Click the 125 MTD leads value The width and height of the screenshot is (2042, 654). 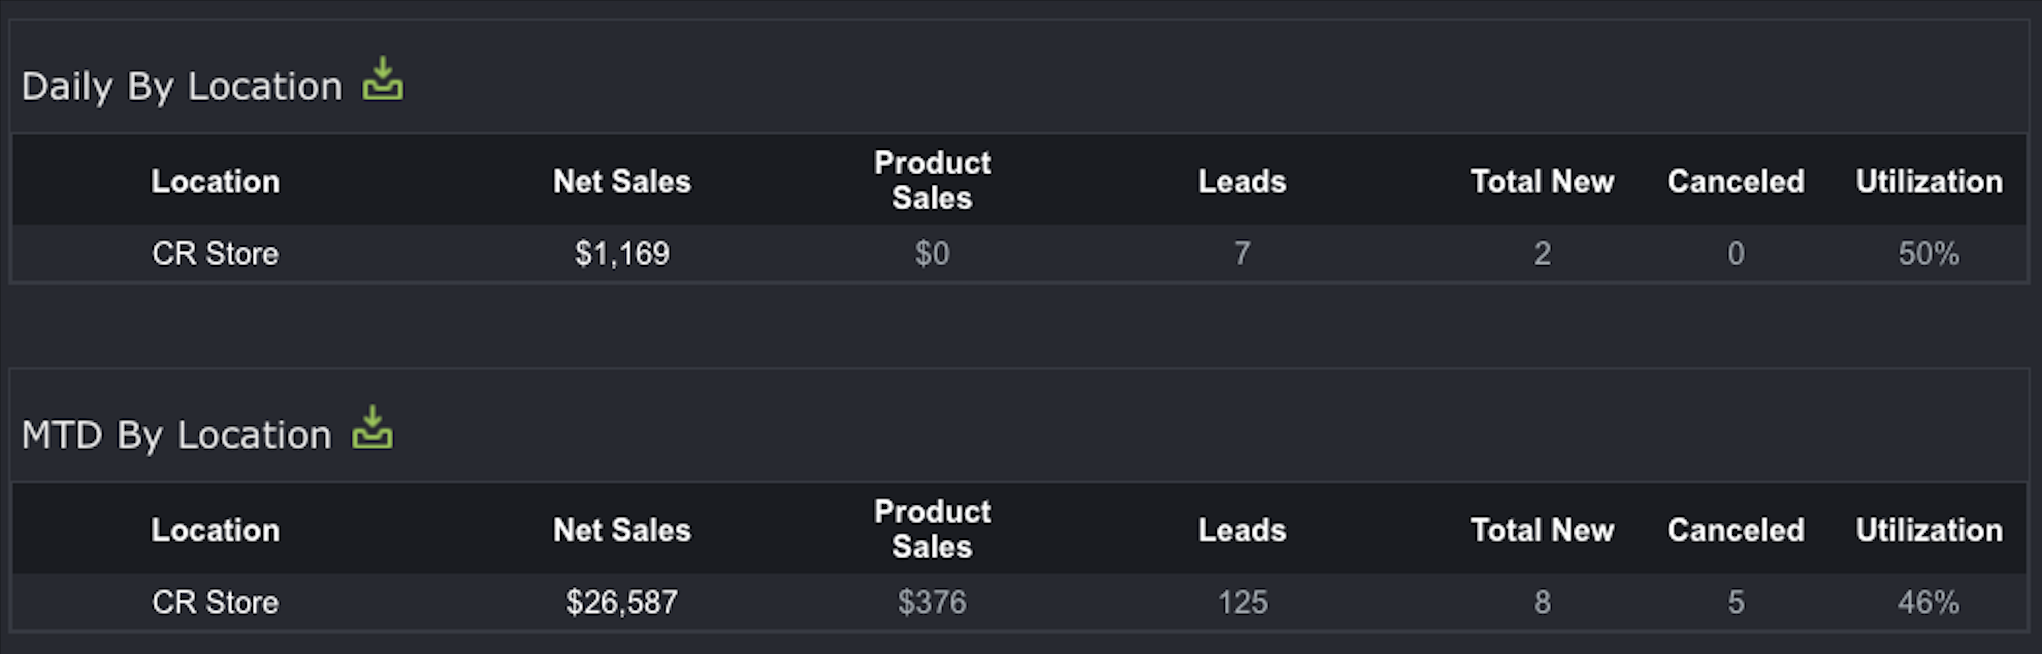[x=1242, y=603]
